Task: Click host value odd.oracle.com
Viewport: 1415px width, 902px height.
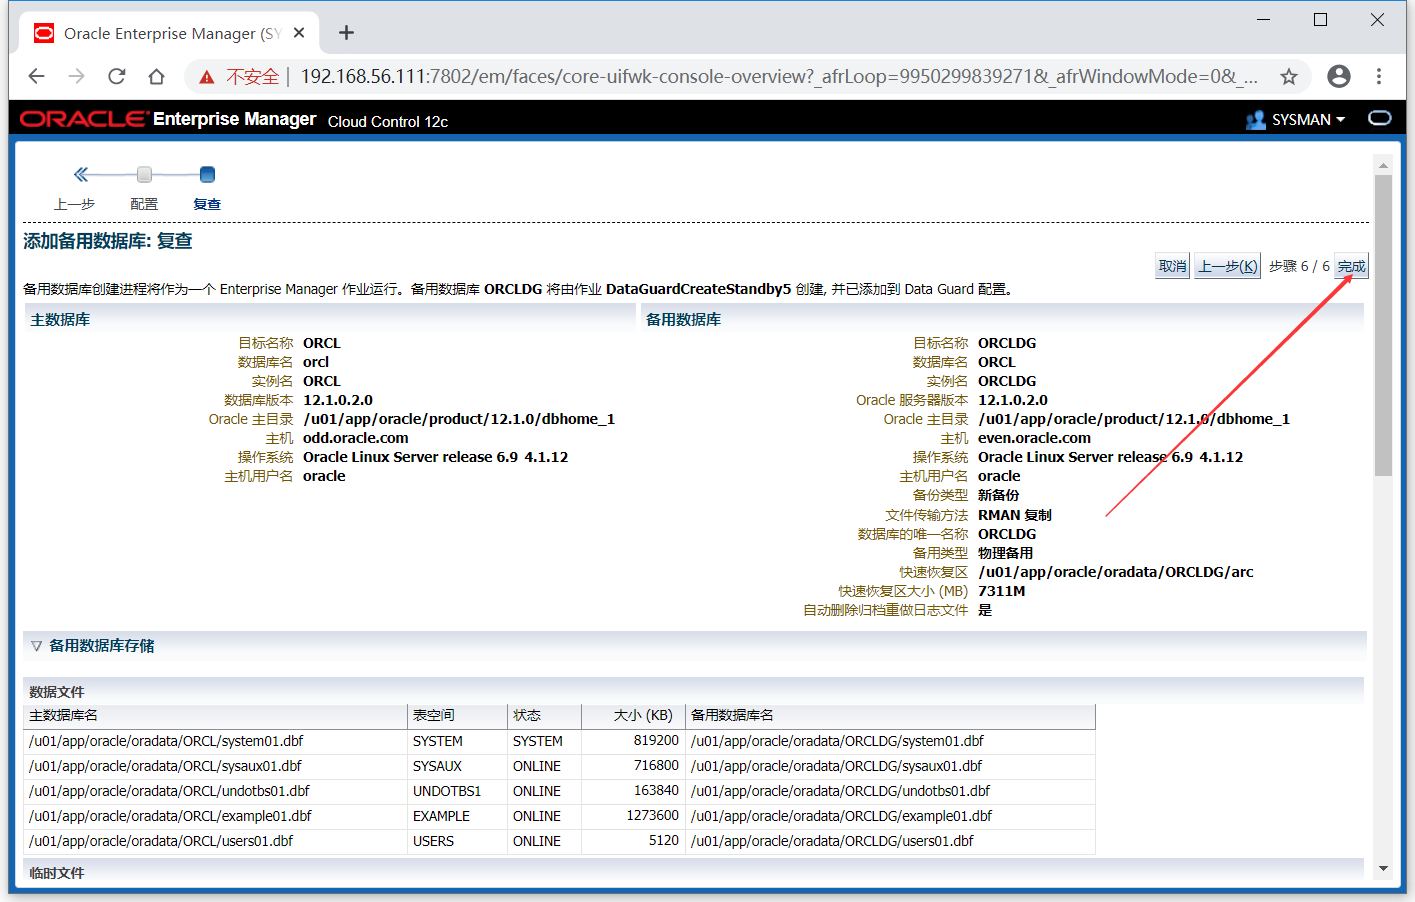Action: (356, 438)
